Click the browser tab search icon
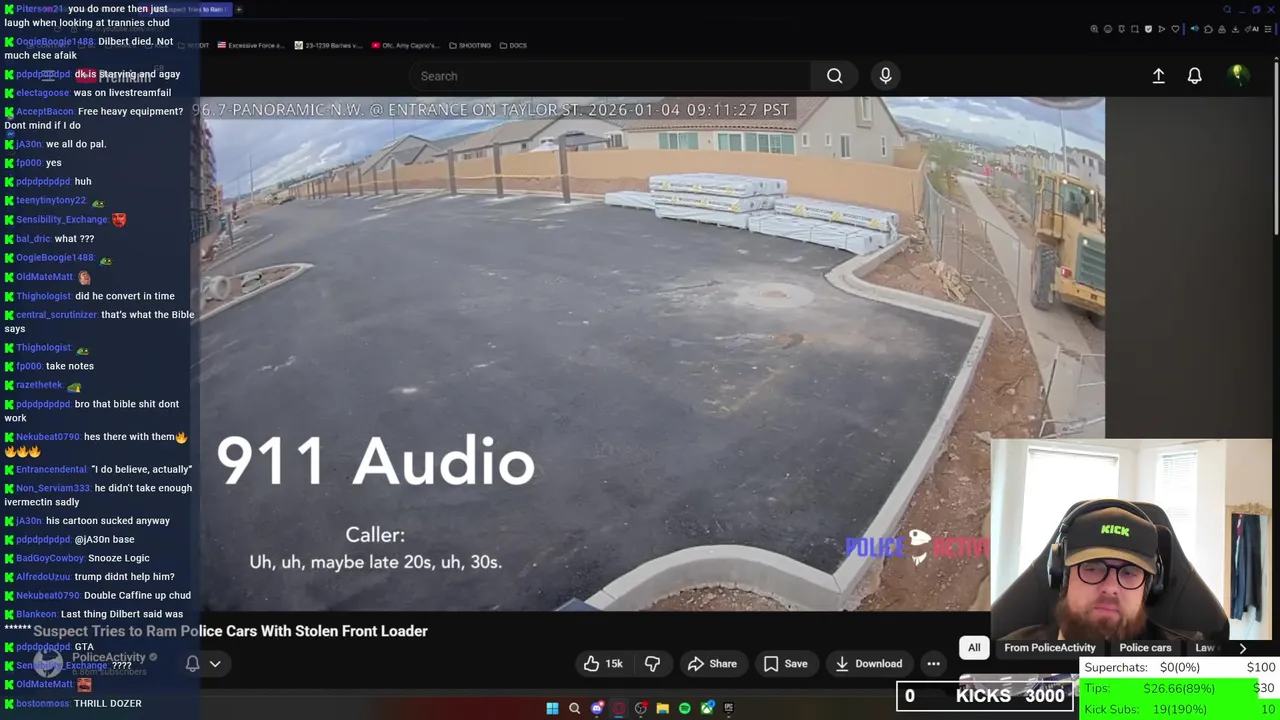The height and width of the screenshot is (720, 1280). tap(1227, 10)
